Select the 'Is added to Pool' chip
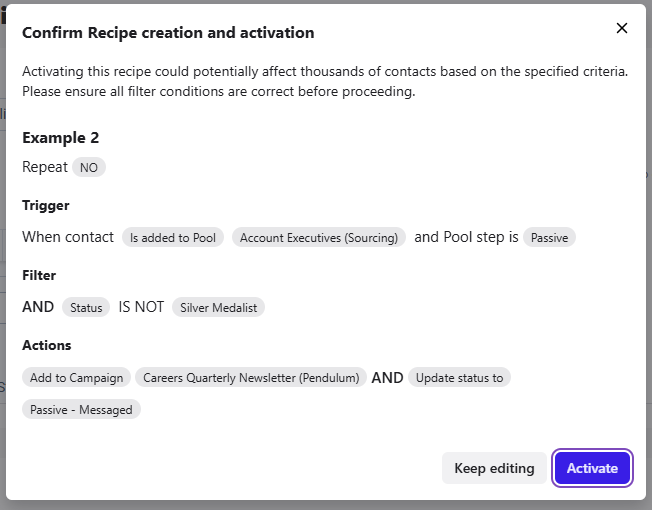Screen dimensions: 652x510 pos(173,237)
